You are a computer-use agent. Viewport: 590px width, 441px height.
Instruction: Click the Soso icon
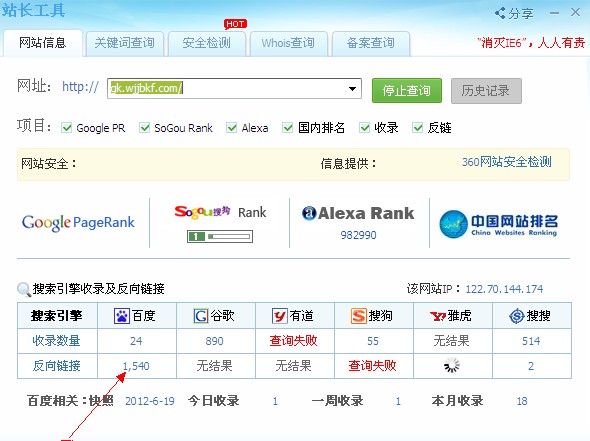(x=517, y=316)
